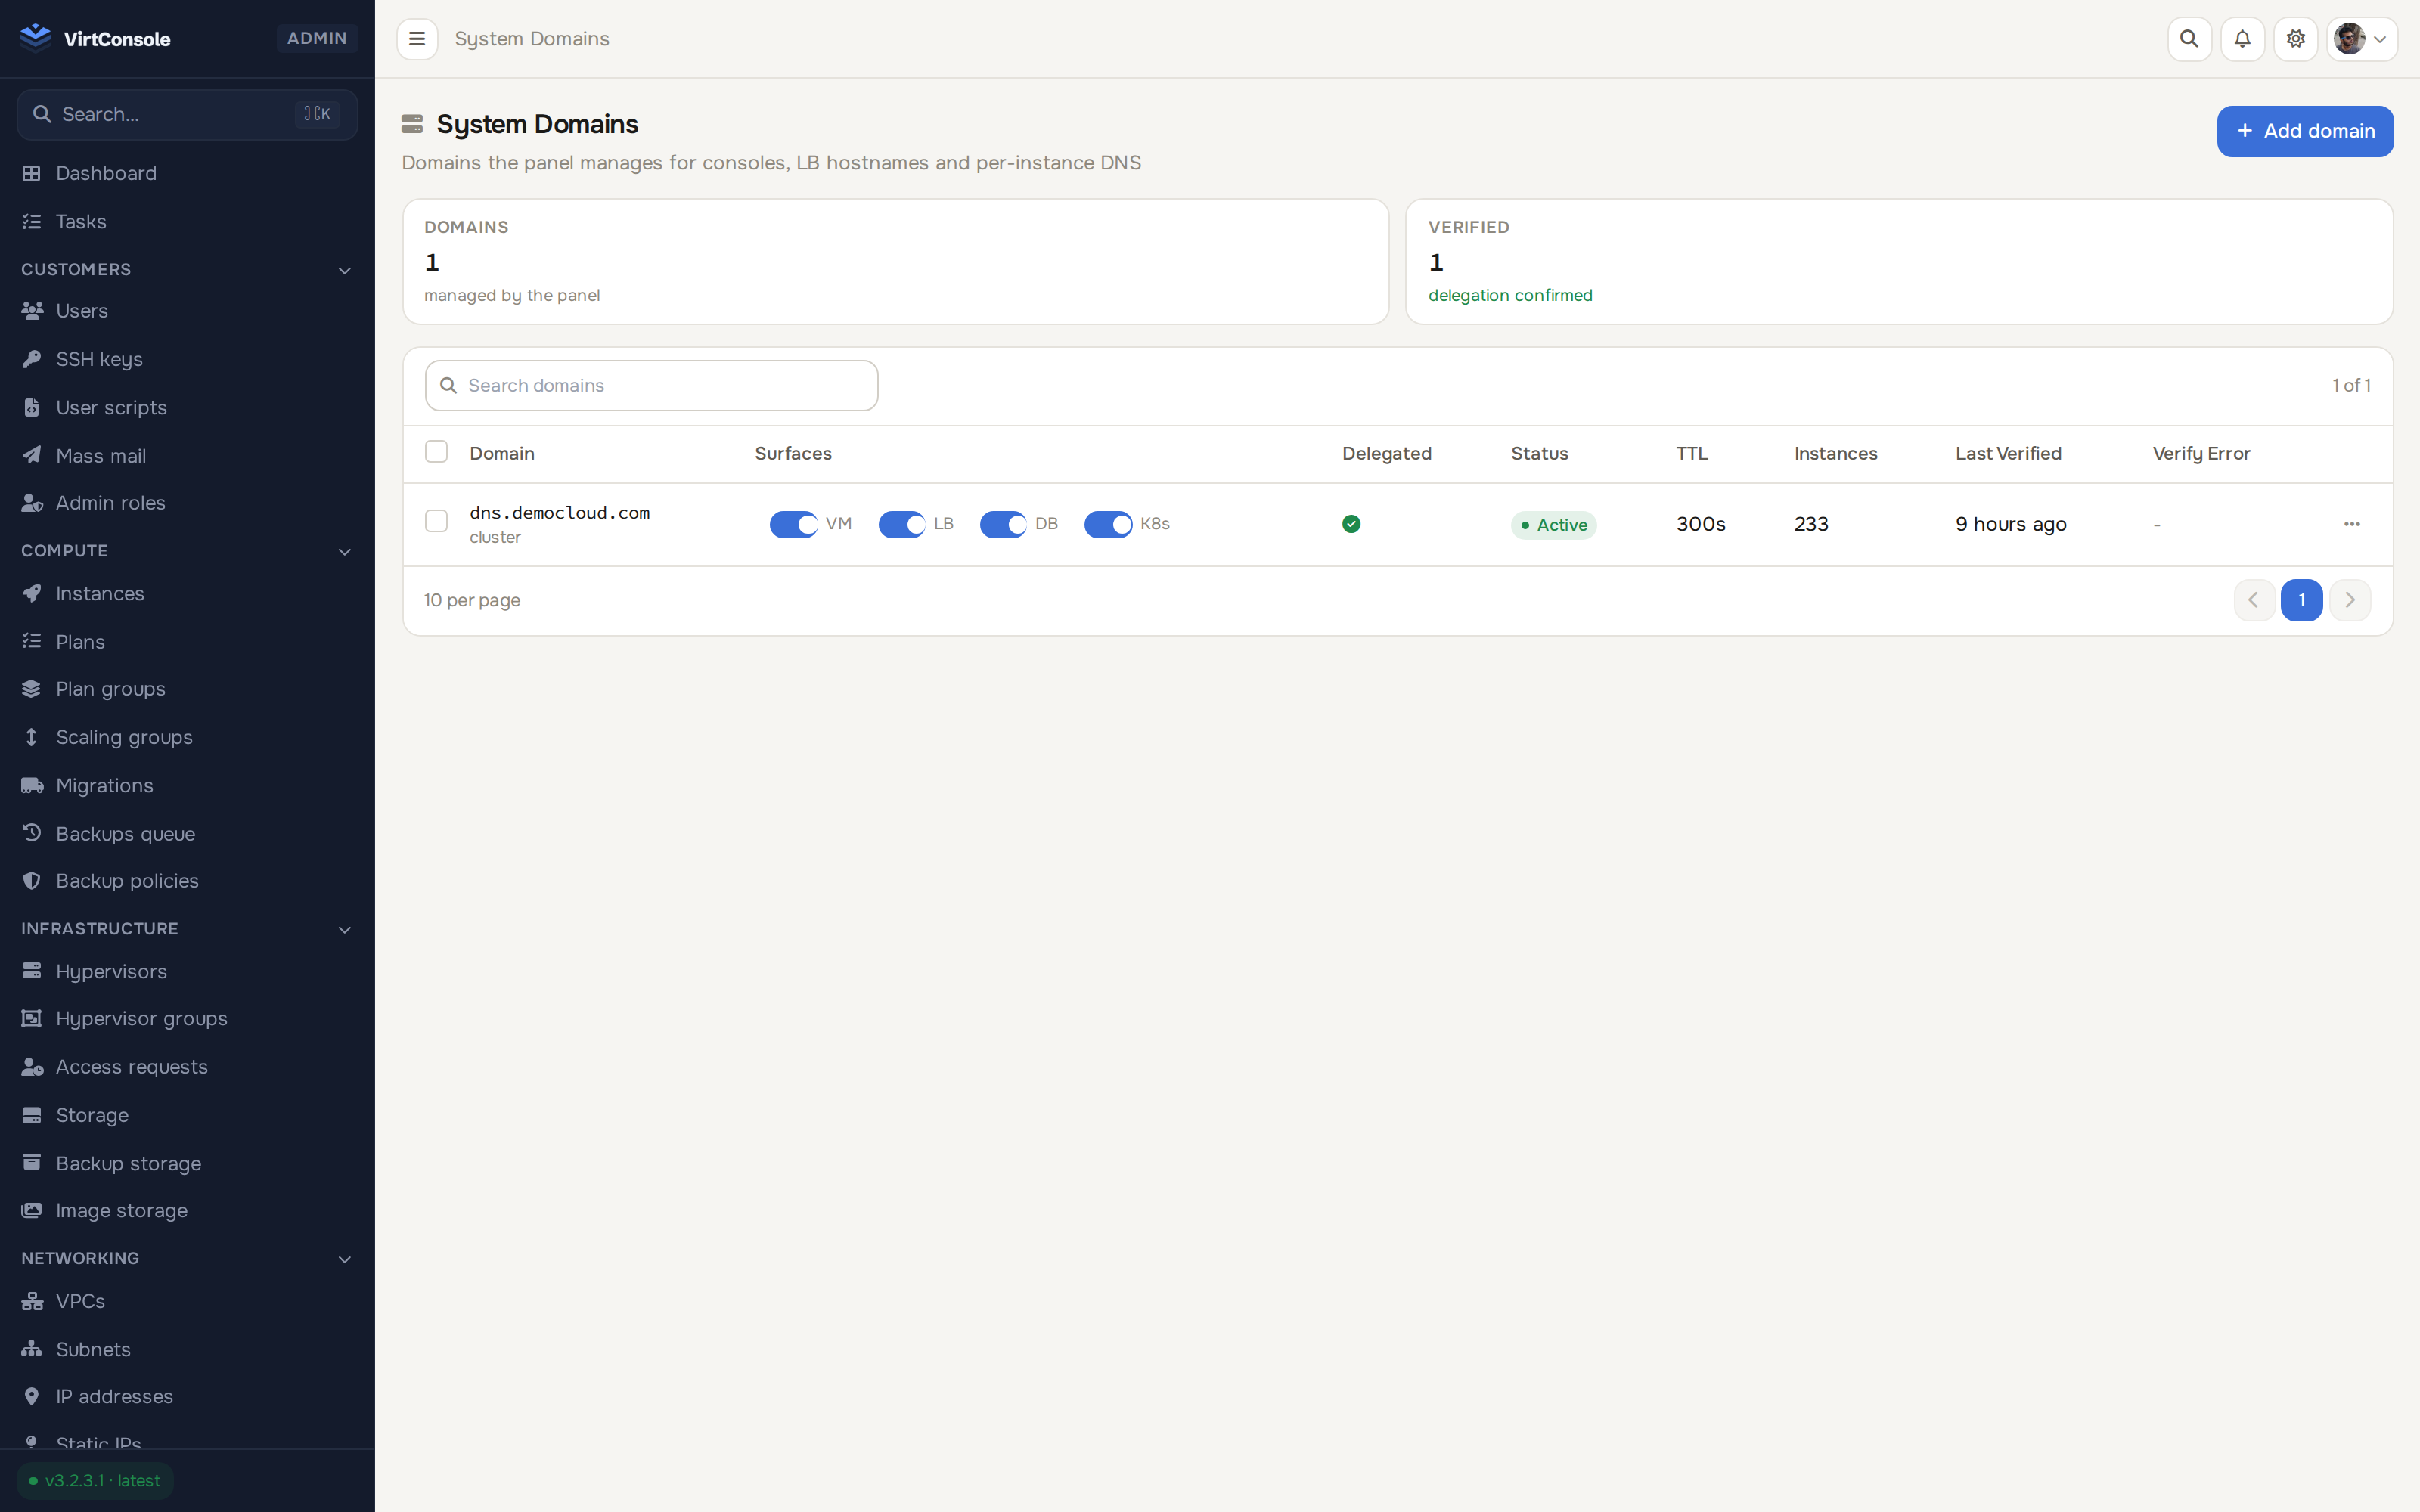The width and height of the screenshot is (2420, 1512).
Task: Click the green delegated checkmark icon
Action: (1351, 524)
